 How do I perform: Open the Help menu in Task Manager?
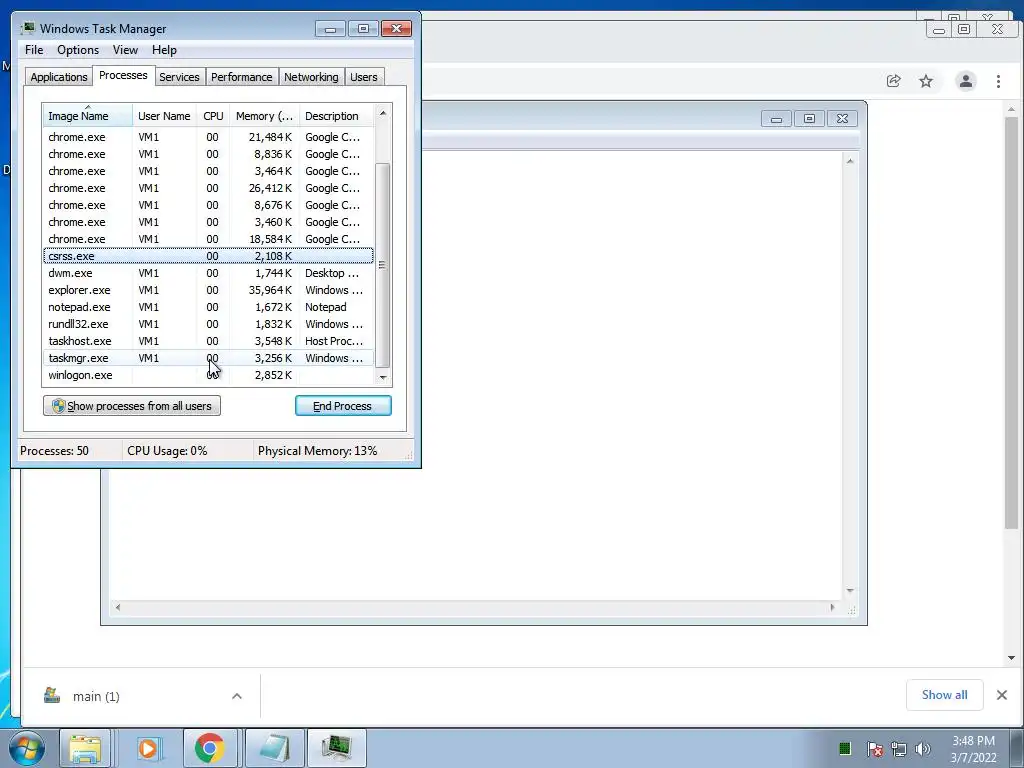[164, 50]
